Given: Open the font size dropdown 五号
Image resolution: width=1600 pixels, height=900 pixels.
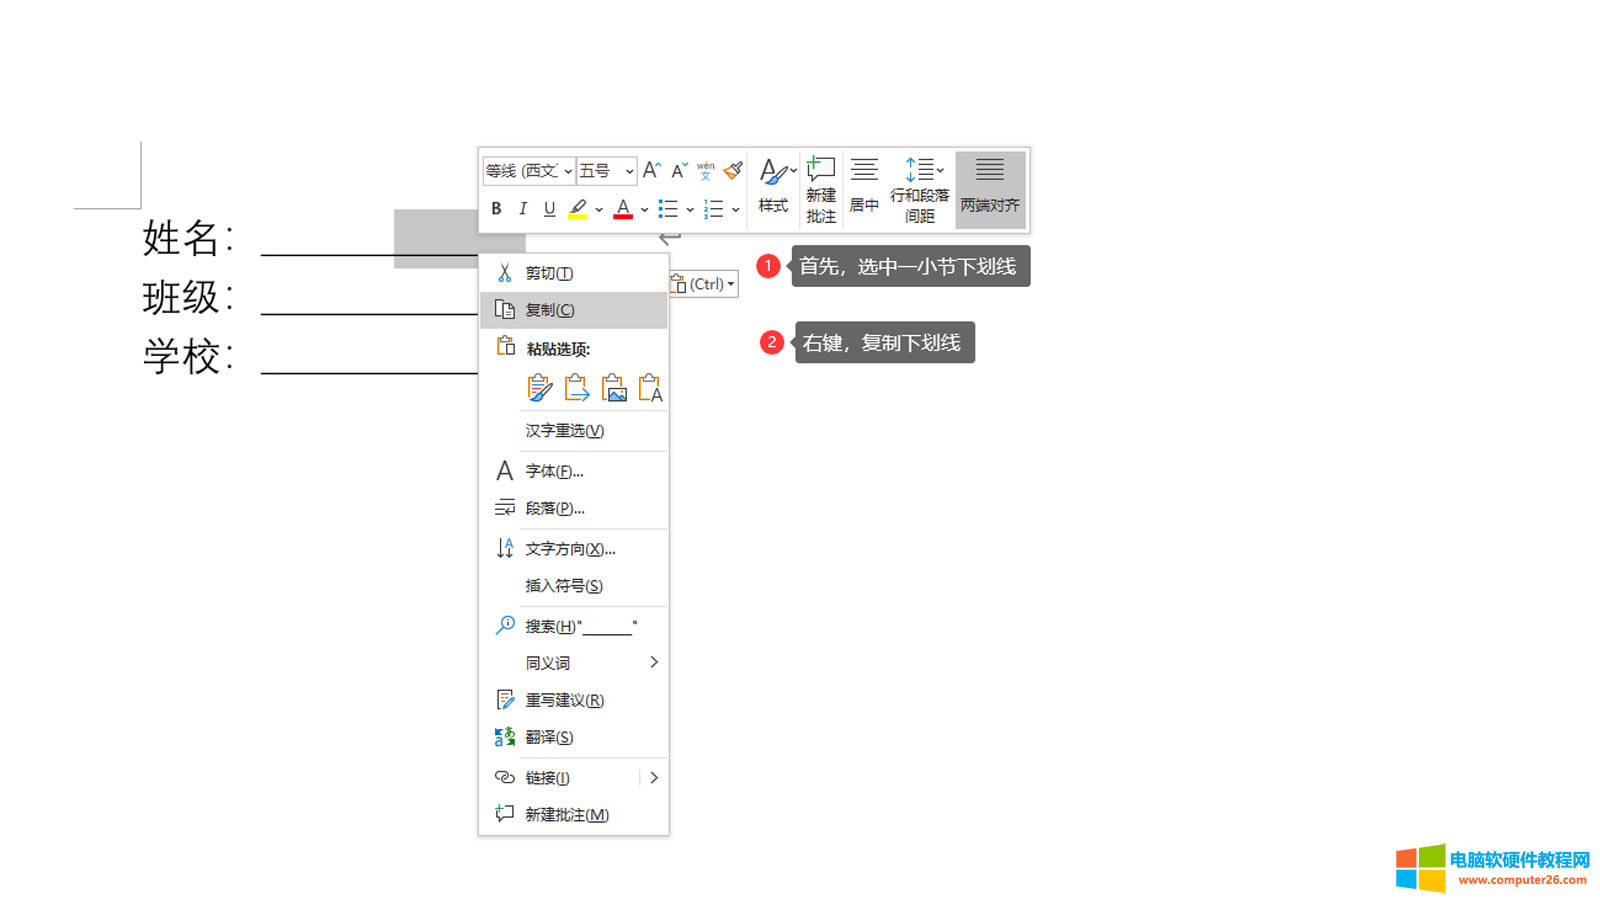Looking at the screenshot, I should 629,171.
